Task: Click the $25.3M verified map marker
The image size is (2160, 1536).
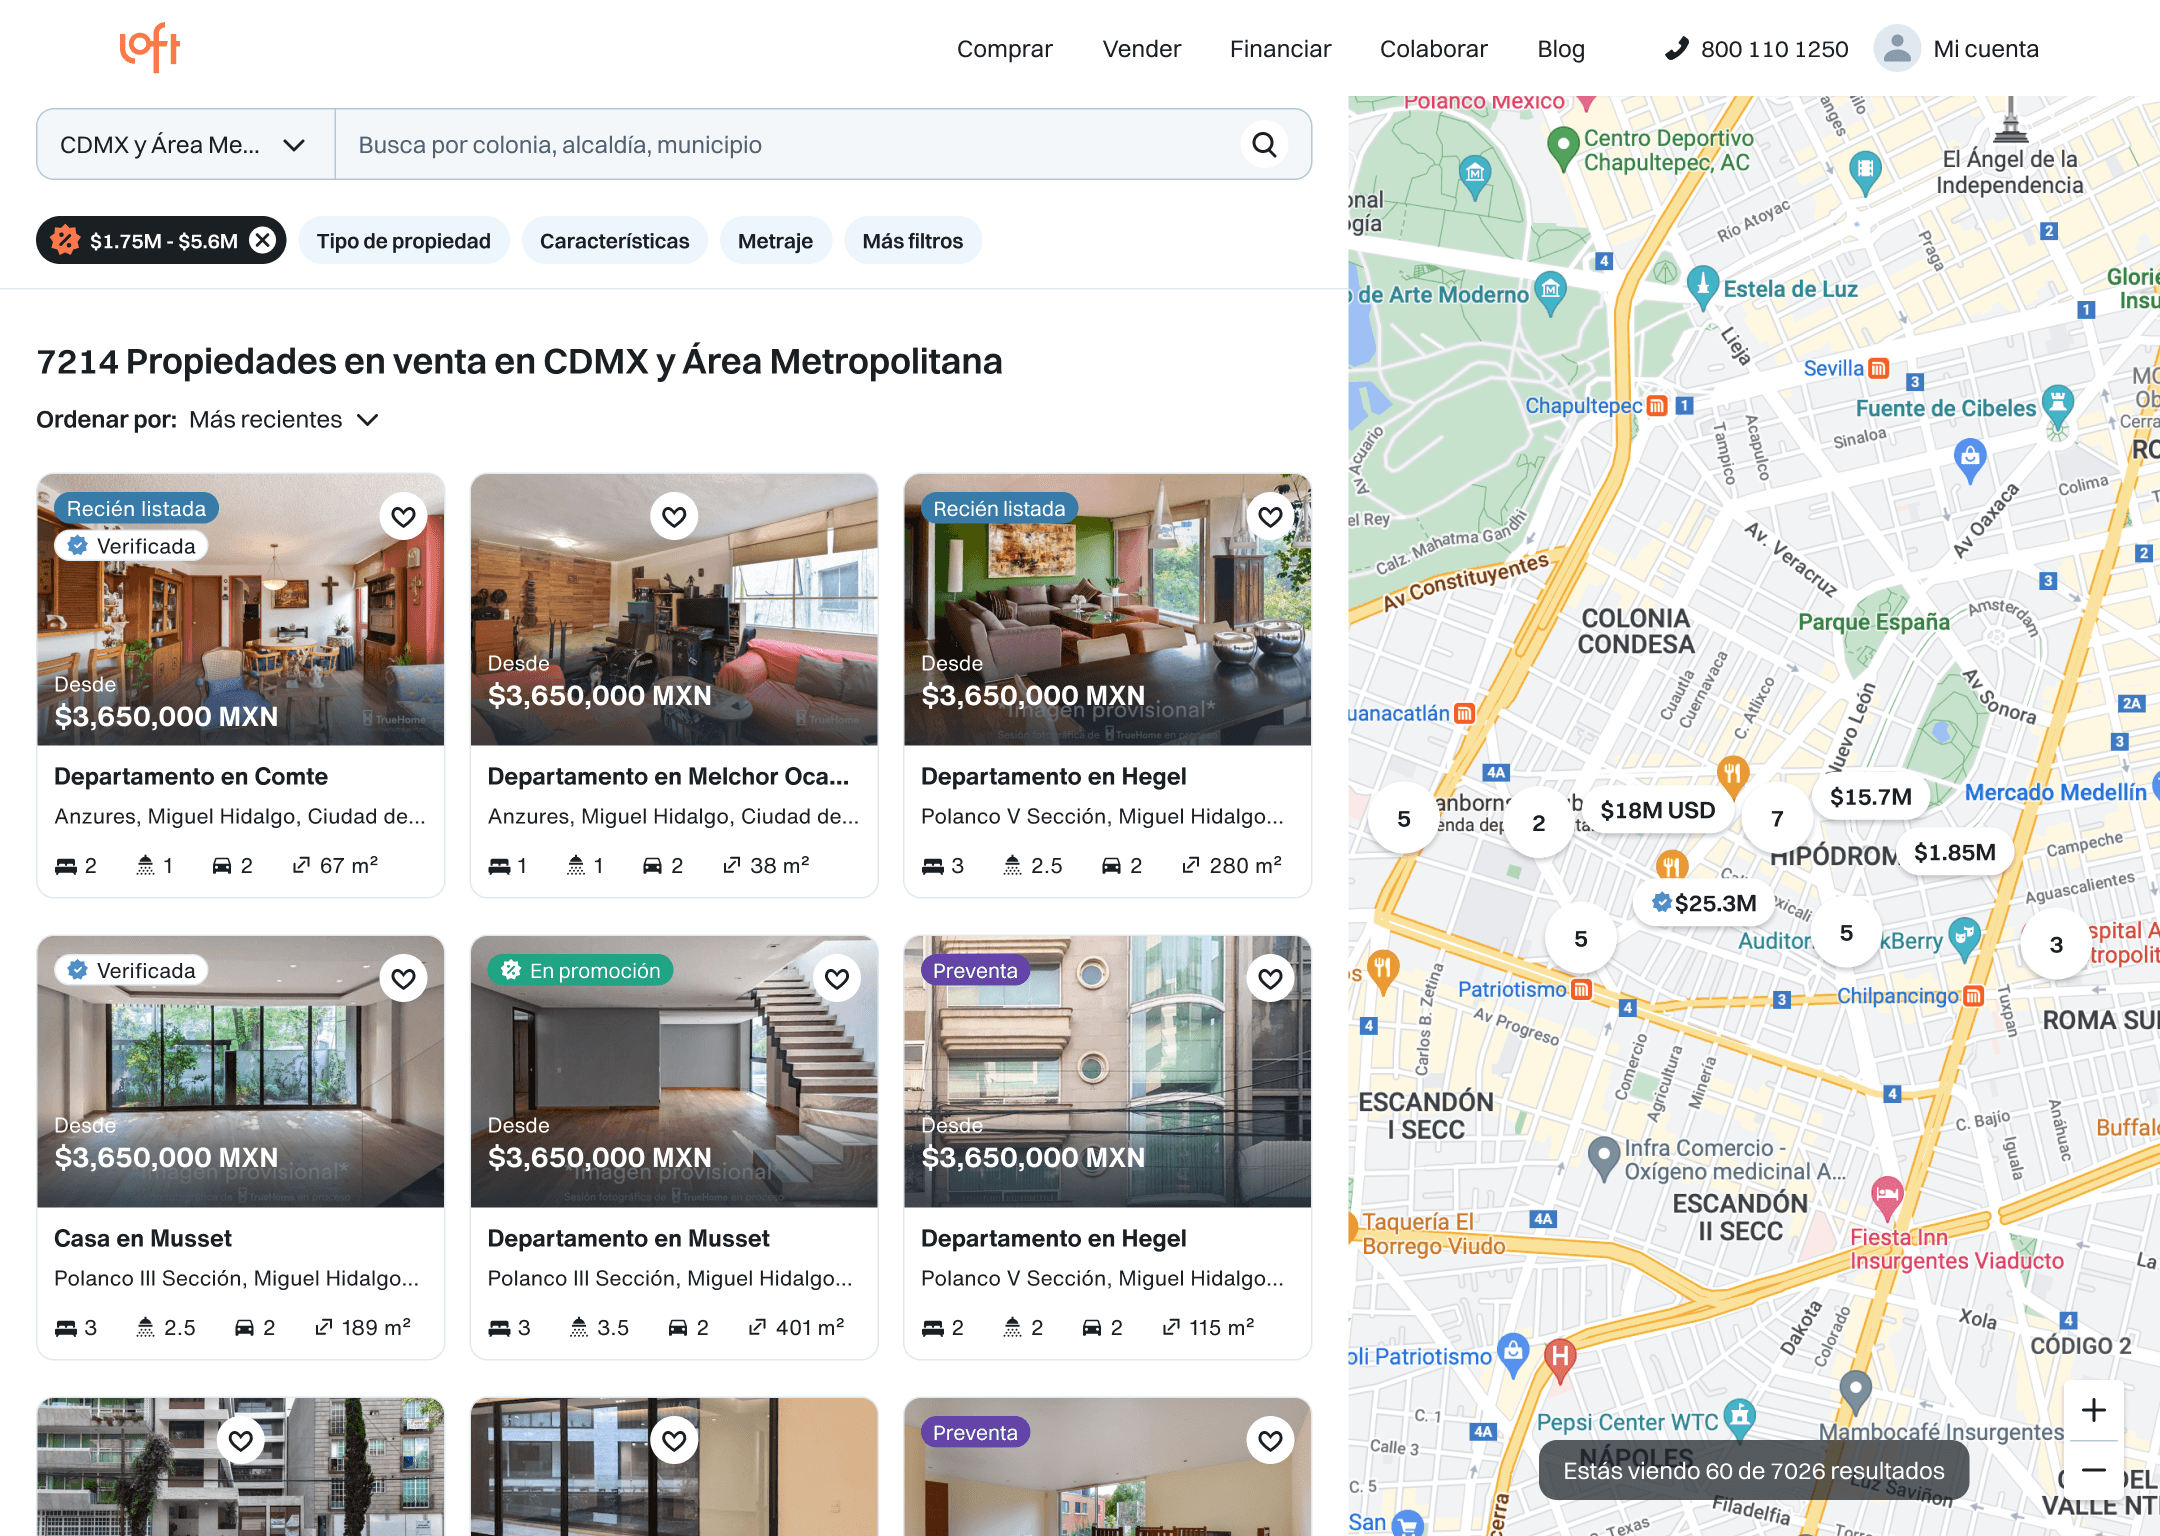Action: pyautogui.click(x=1704, y=903)
